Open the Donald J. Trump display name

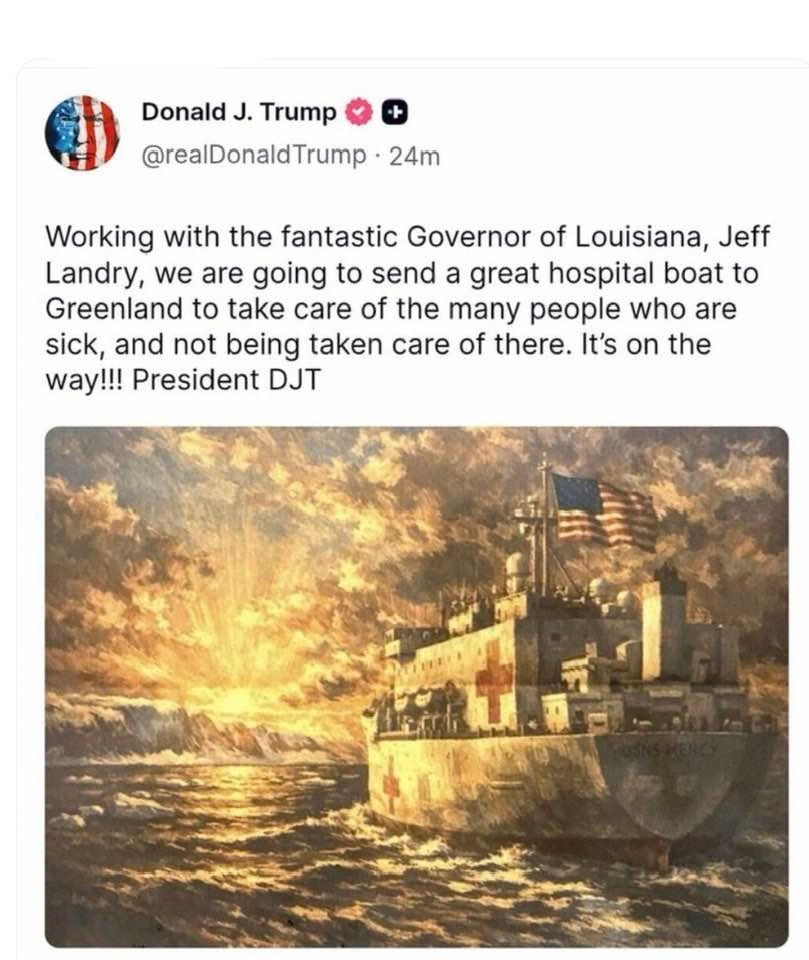(239, 112)
